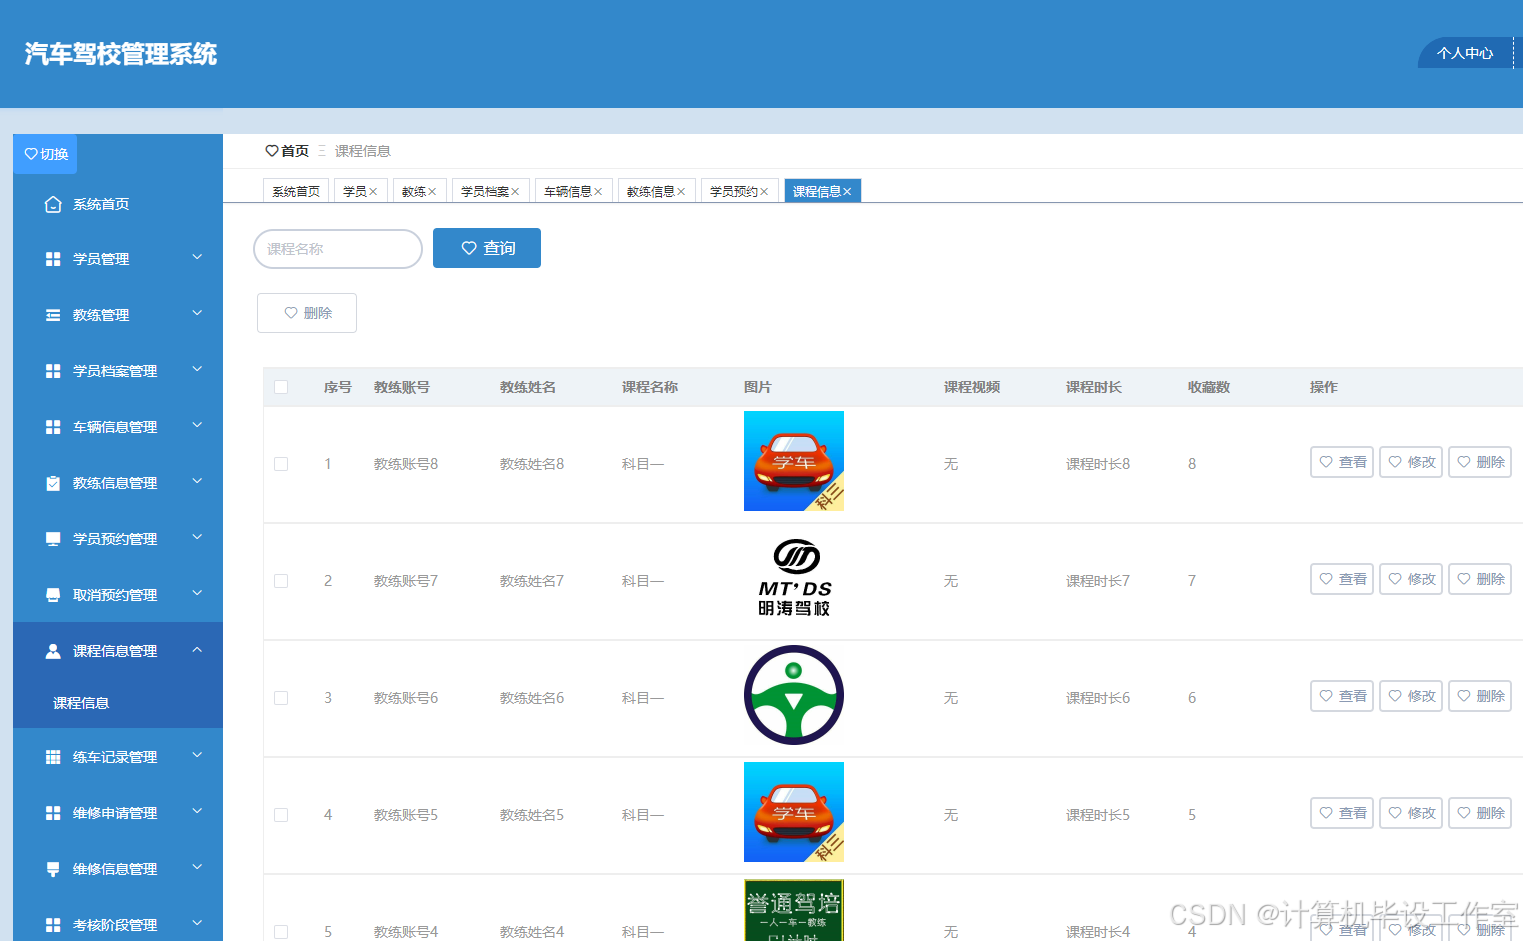Check the row 3 checkbox for 教练账号6
Viewport: 1523px width, 941px height.
click(281, 698)
